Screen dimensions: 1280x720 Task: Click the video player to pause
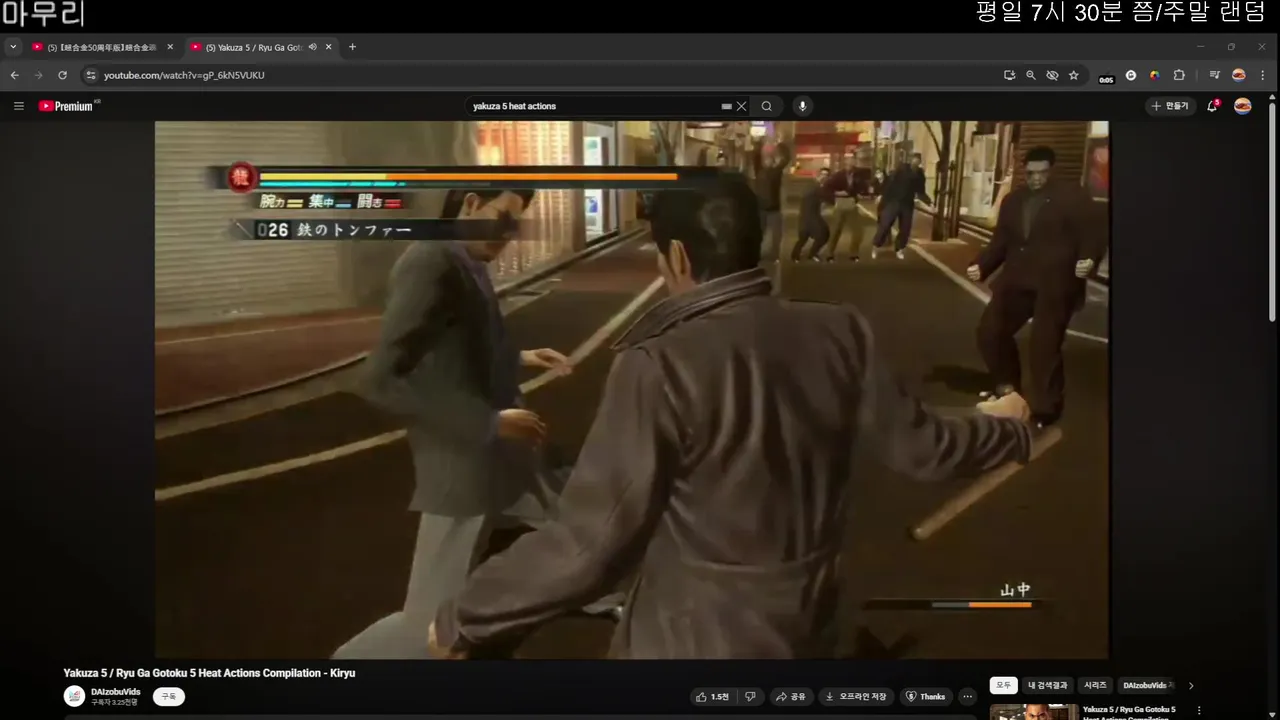tap(631, 390)
